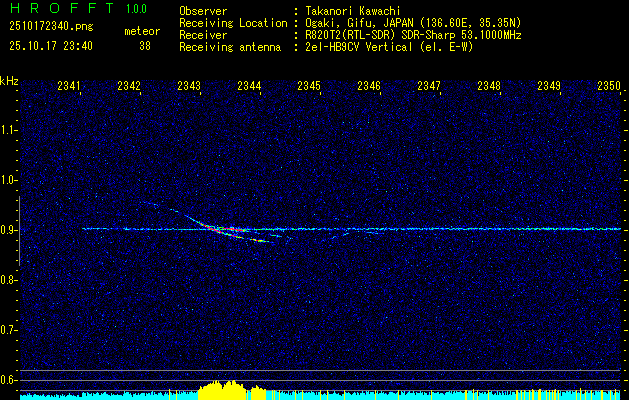Click the 0.6 frequency axis label
This screenshot has height=400, width=629.
tap(9, 379)
